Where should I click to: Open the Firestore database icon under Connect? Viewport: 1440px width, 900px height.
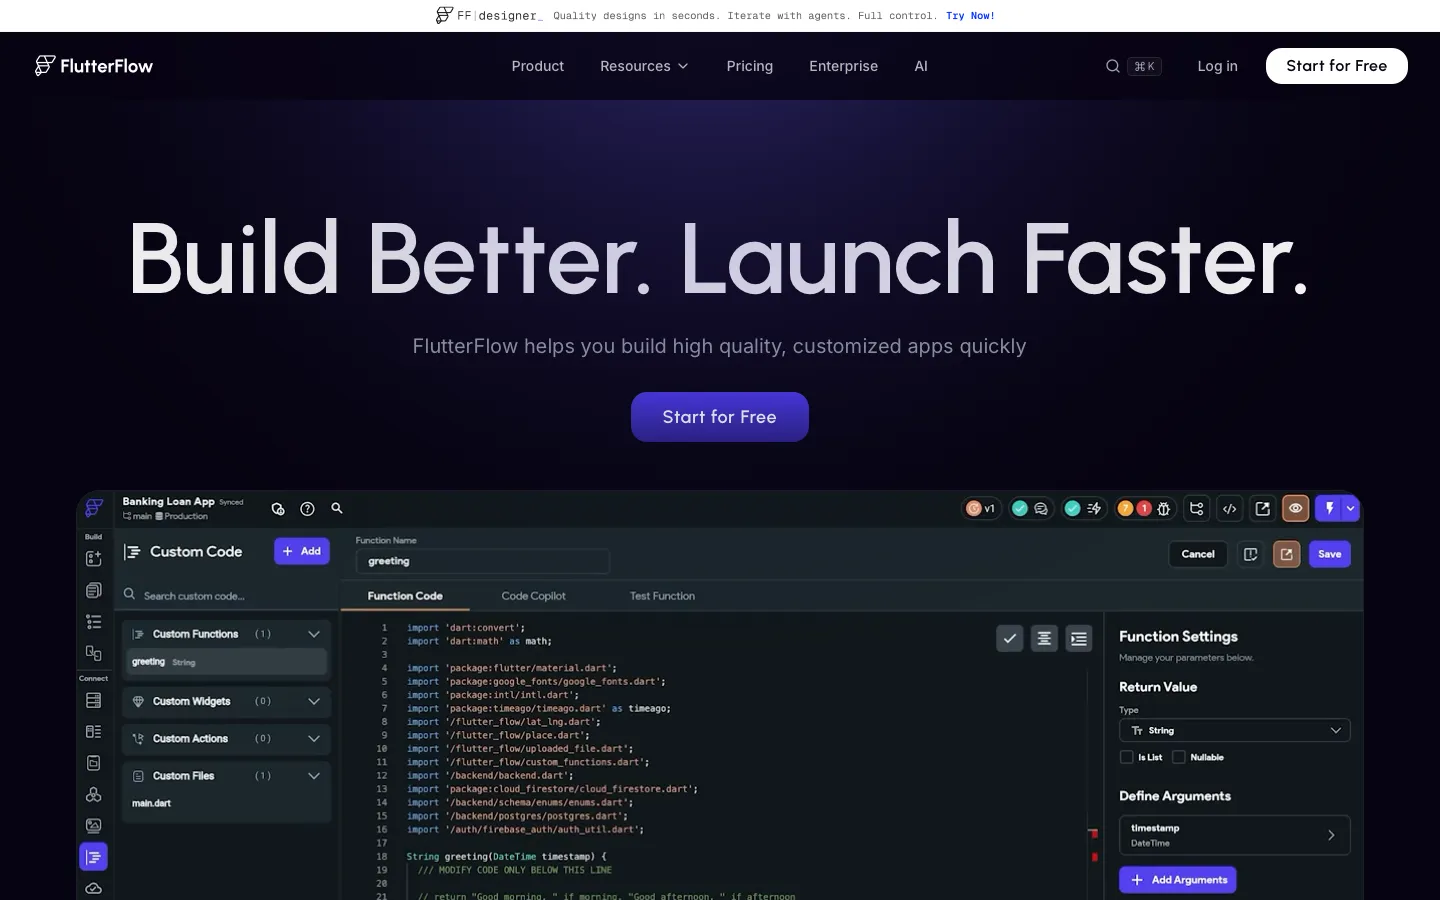point(94,700)
